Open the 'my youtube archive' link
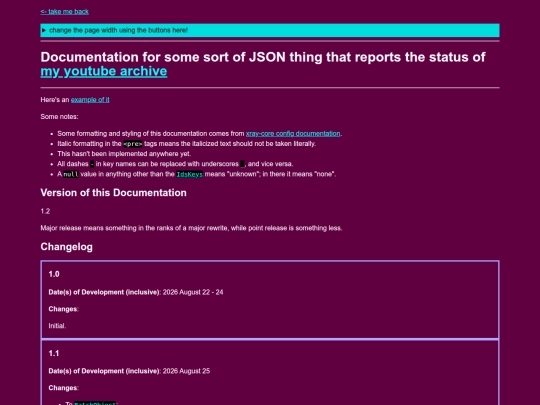 (104, 71)
